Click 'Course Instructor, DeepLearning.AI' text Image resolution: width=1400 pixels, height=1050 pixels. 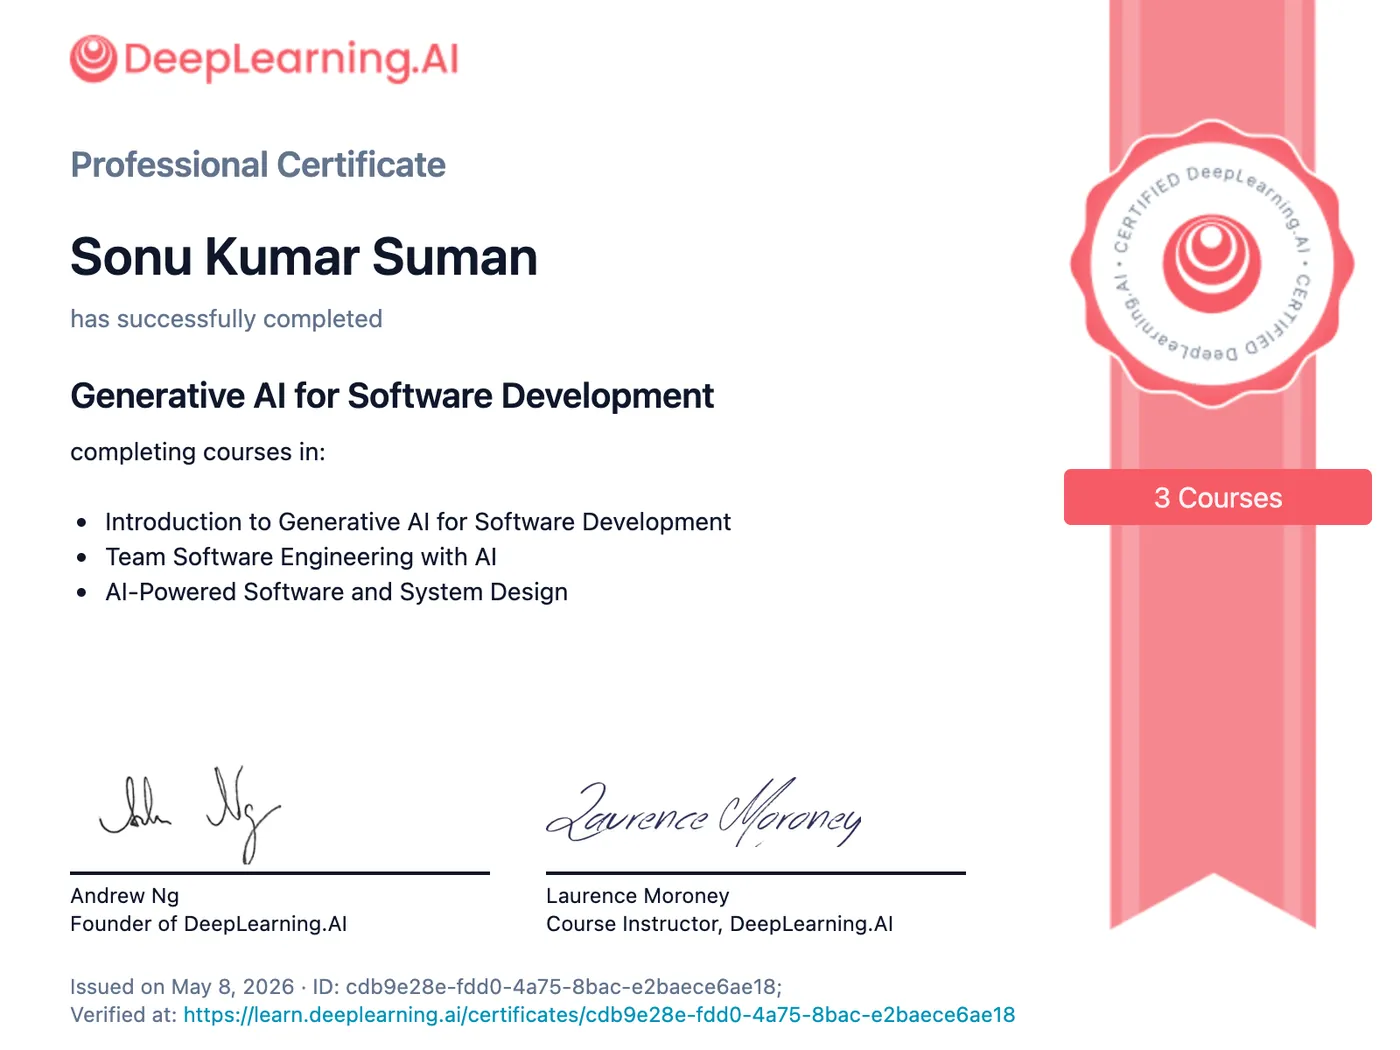pyautogui.click(x=720, y=924)
